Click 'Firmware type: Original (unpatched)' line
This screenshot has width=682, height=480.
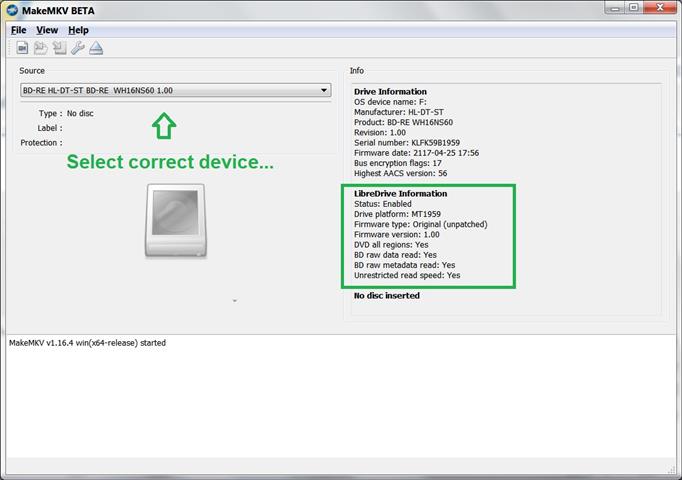pos(421,224)
